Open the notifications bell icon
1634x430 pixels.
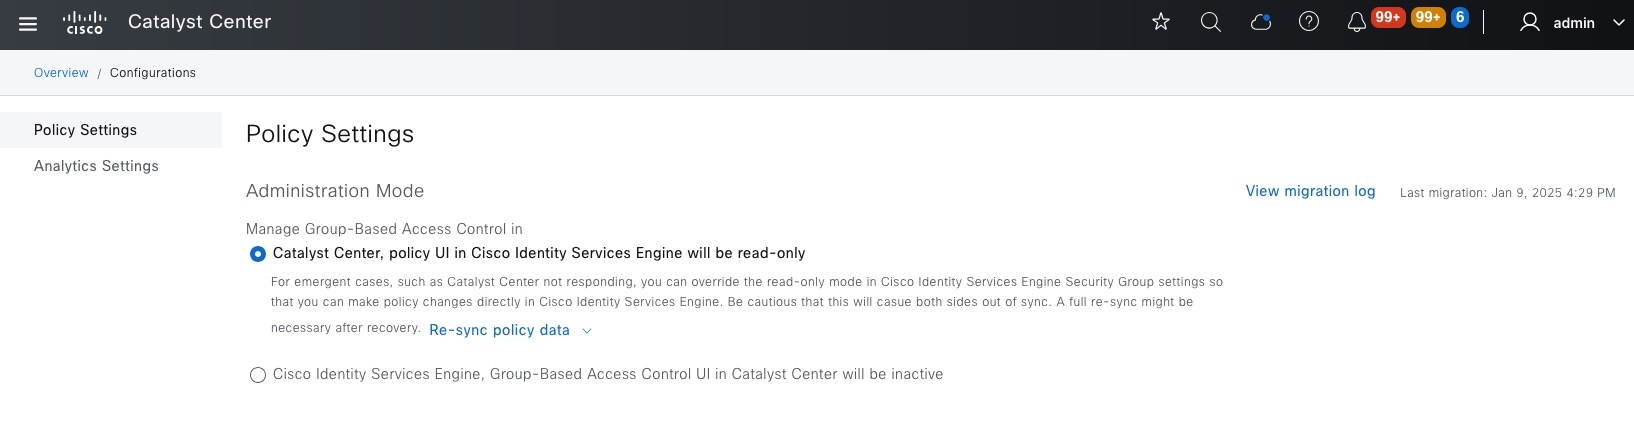point(1356,23)
